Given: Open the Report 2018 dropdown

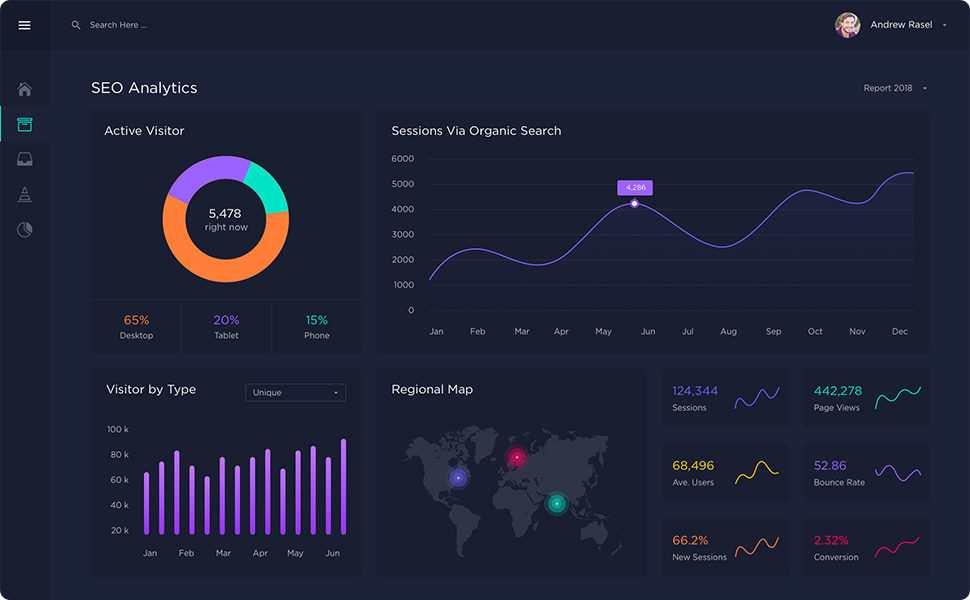Looking at the screenshot, I should 895,88.
